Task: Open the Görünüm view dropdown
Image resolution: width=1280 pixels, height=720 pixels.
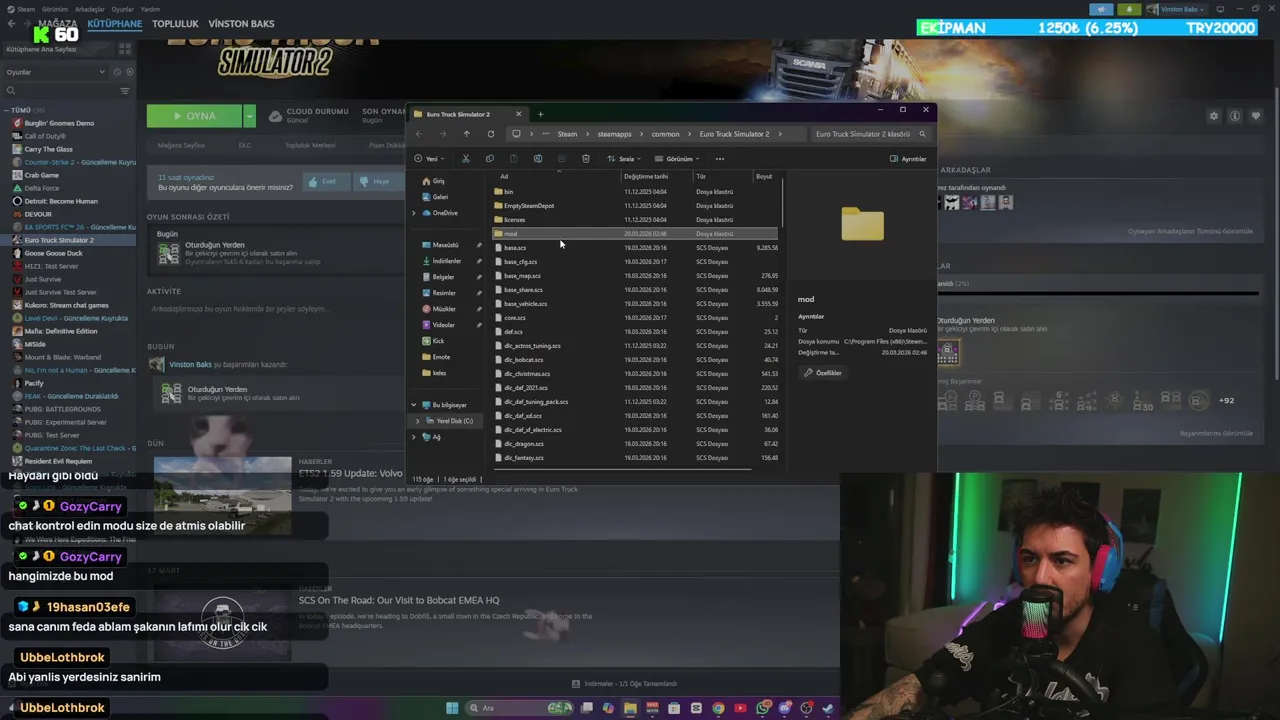Action: pyautogui.click(x=679, y=159)
